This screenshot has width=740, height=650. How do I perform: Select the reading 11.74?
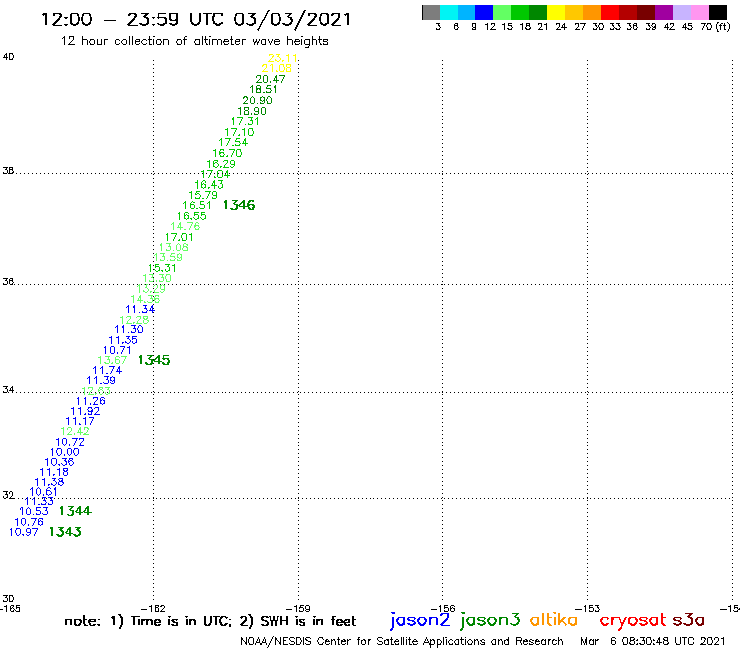[x=107, y=371]
